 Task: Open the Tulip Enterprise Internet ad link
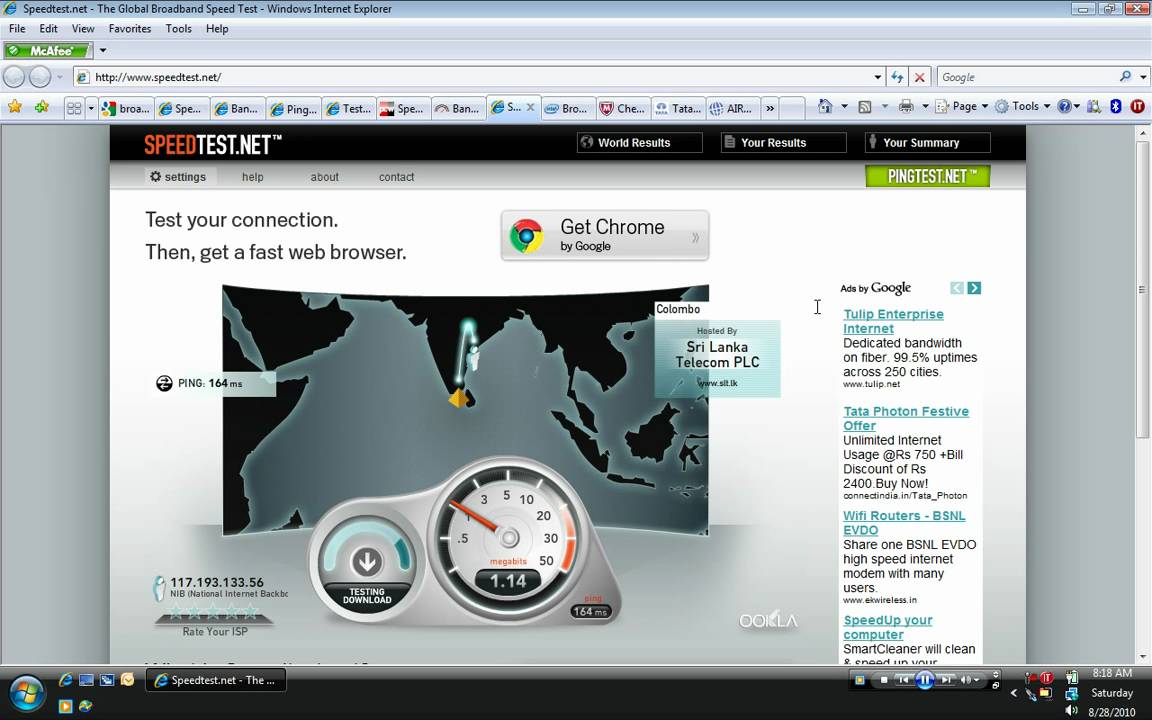[893, 321]
